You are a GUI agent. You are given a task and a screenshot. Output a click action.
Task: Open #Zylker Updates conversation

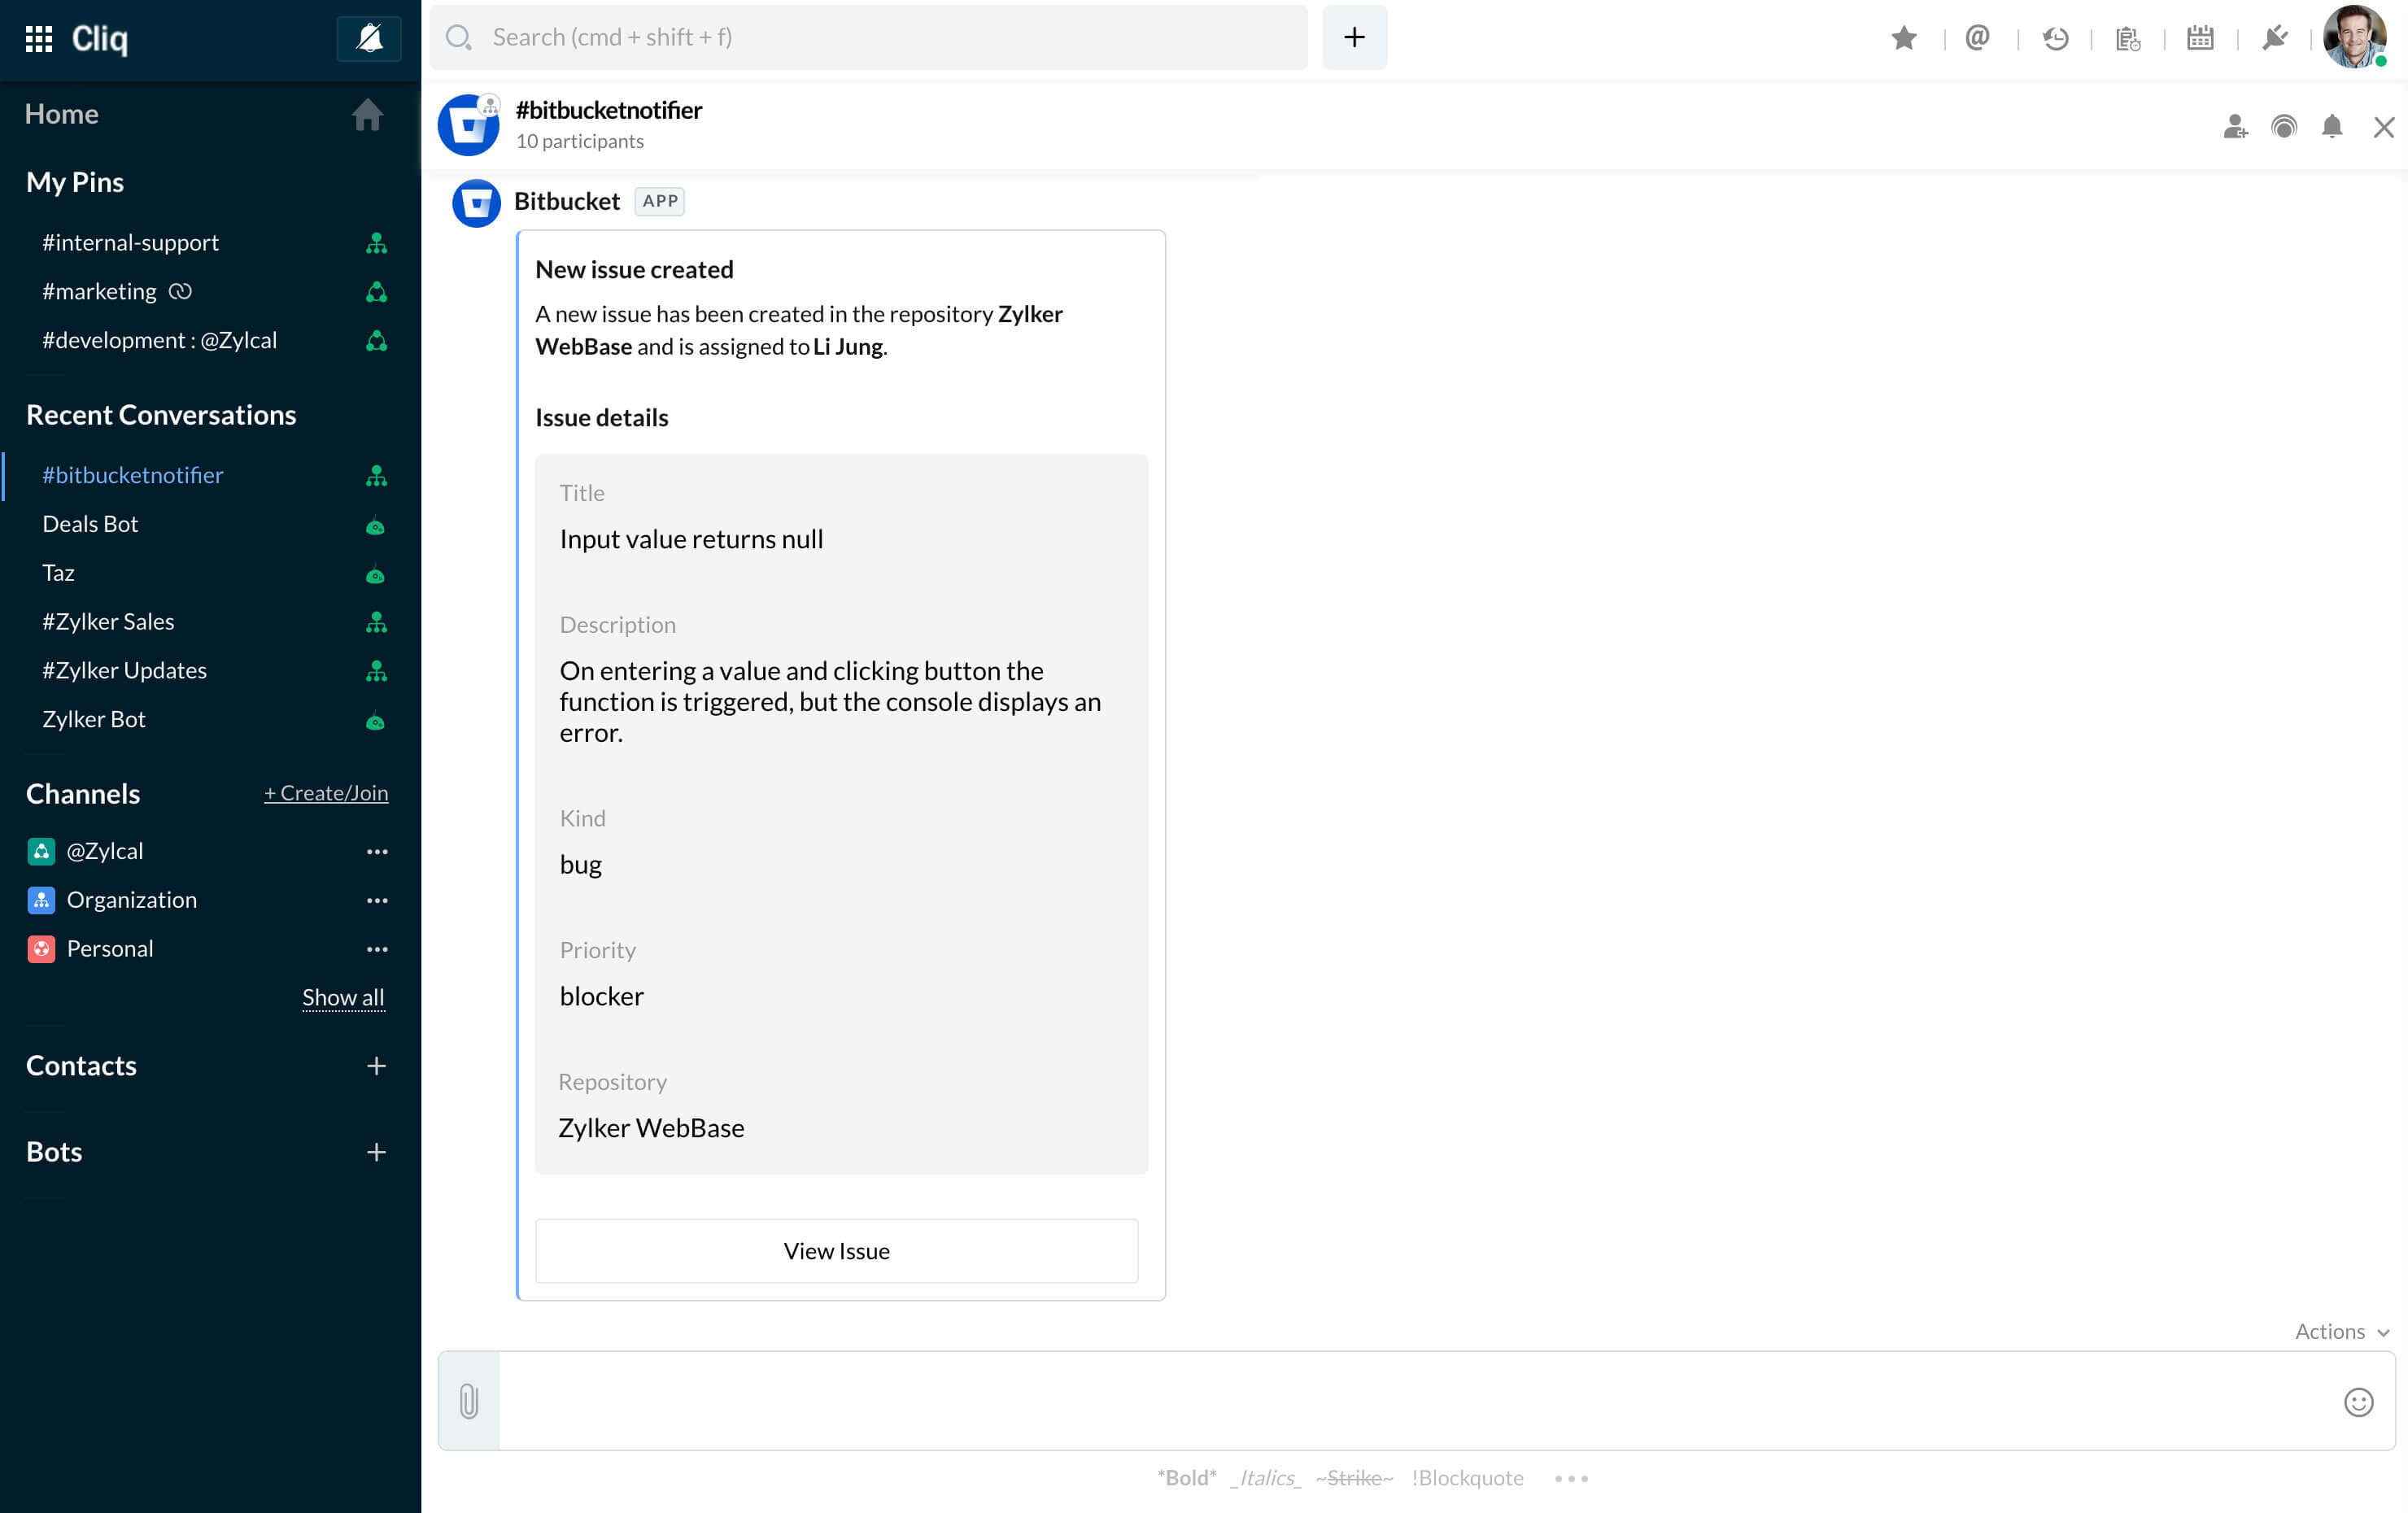pyautogui.click(x=124, y=670)
